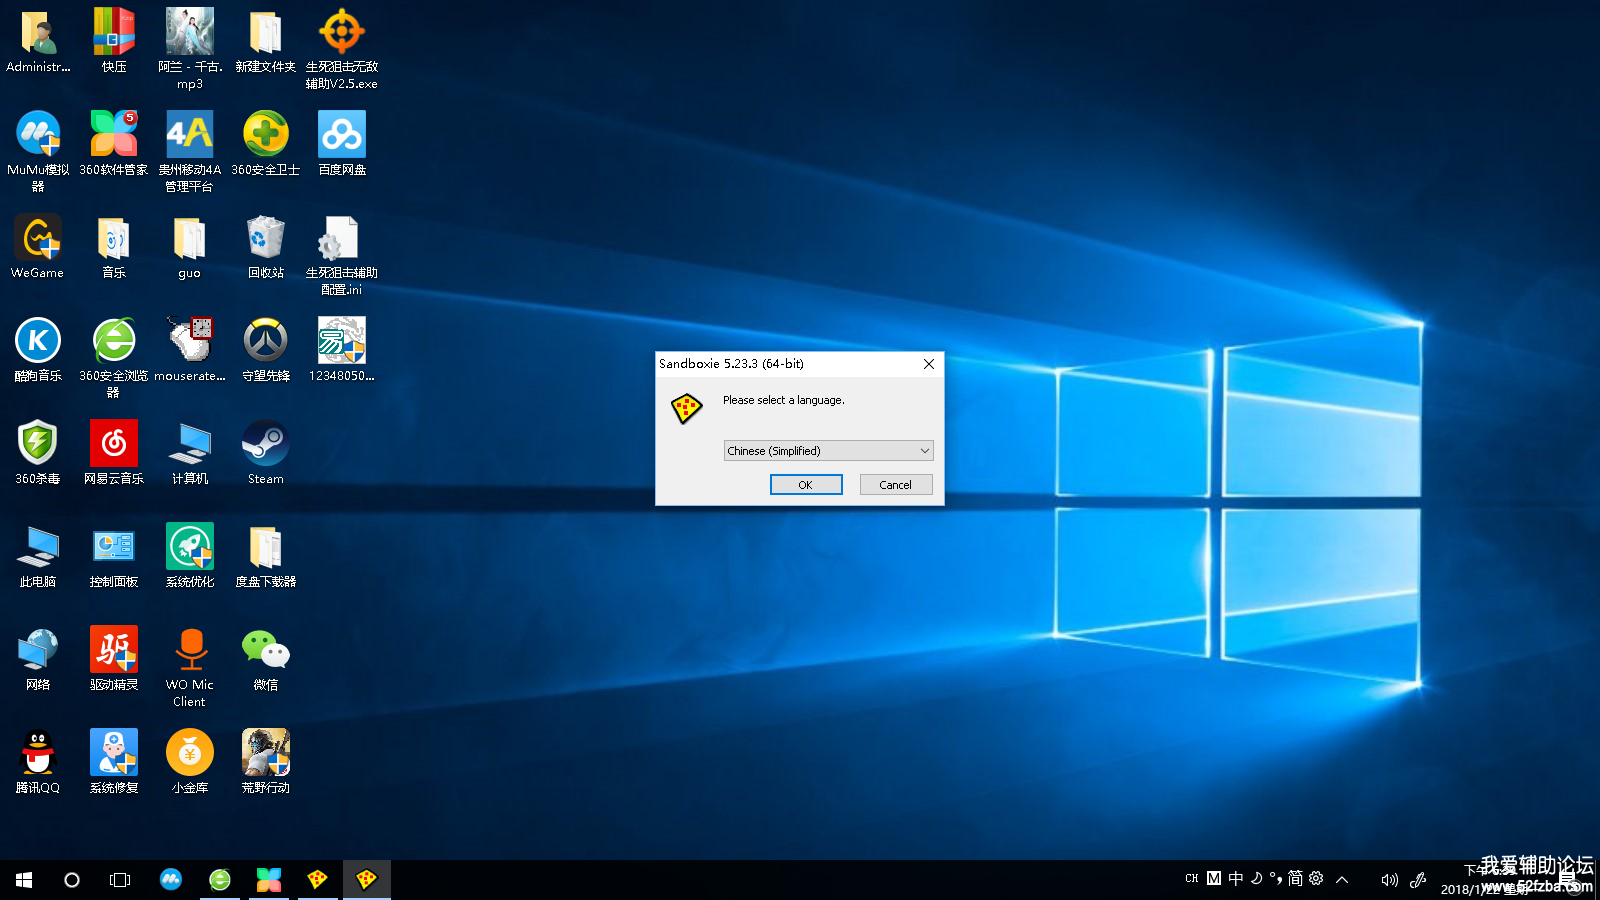Close the Sandboxie language dialog
The image size is (1600, 900).
pos(929,364)
